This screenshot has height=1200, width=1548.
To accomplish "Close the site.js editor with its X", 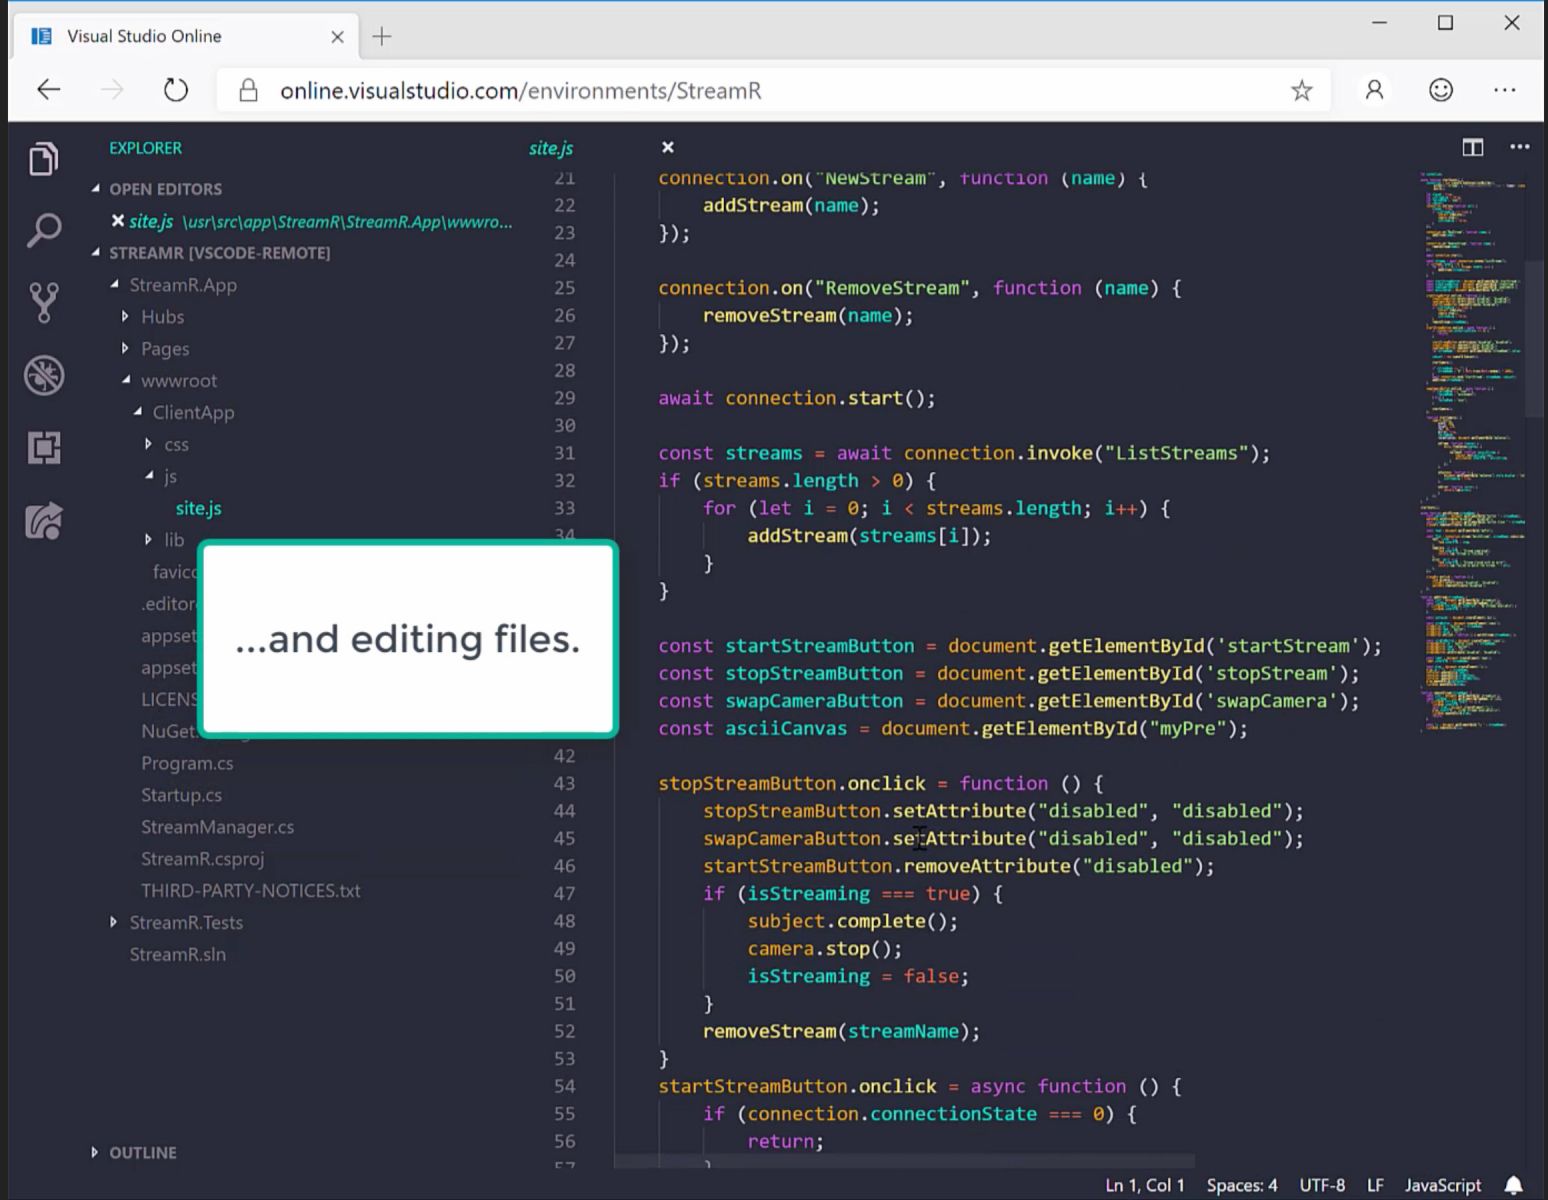I will 667,147.
